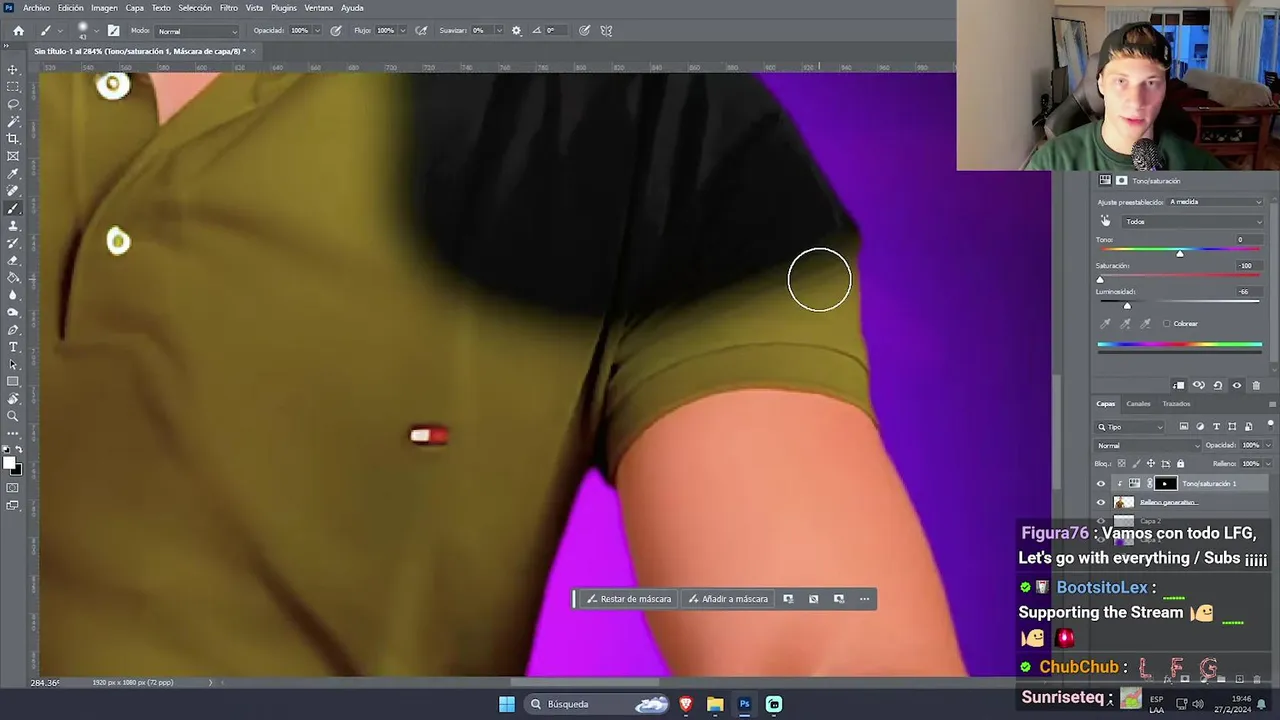Open the layer blend mode Normal dropdown
This screenshot has height=720, width=1280.
1145,445
